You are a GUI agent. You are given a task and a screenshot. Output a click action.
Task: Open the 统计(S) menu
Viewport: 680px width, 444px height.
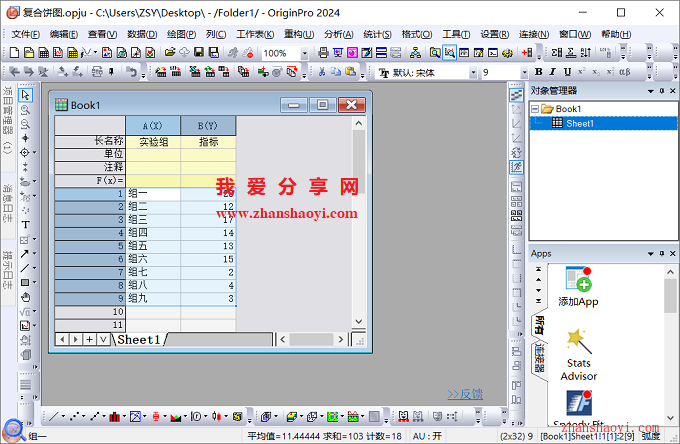pos(377,34)
